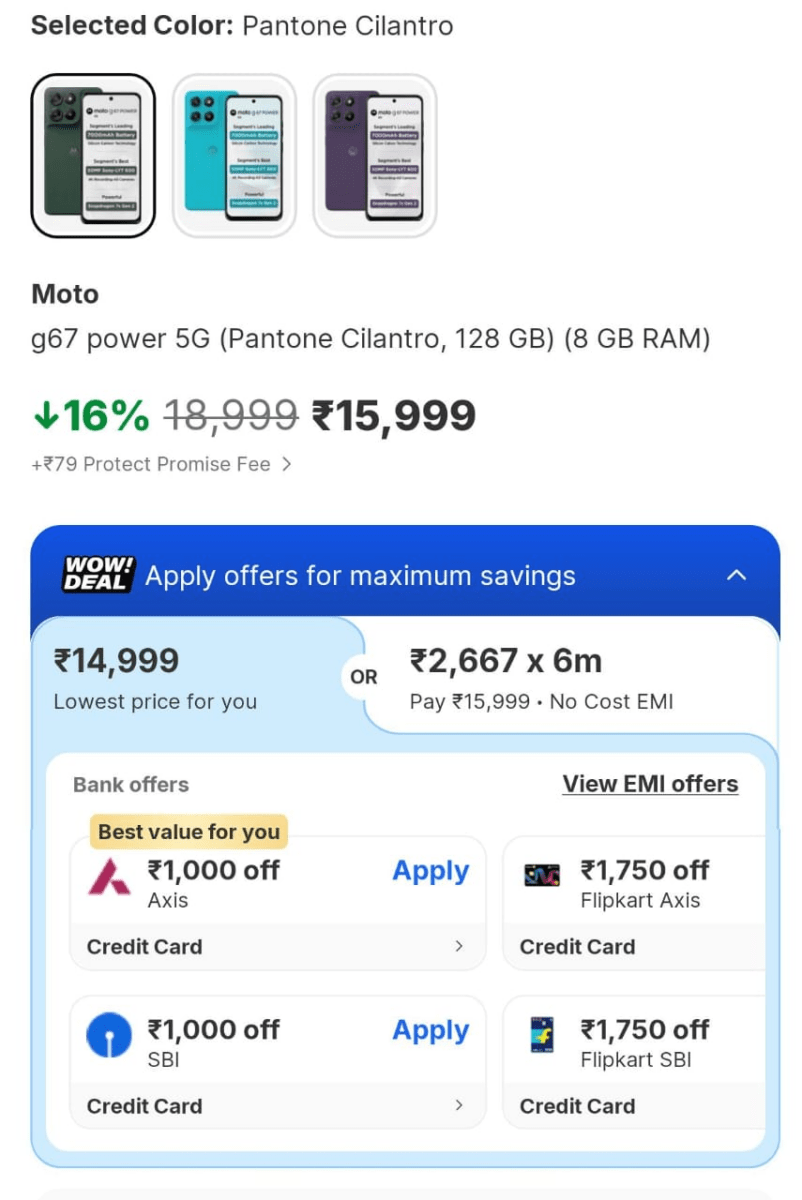
Task: Expand the SBI Credit Card offer details
Action: [x=459, y=1106]
